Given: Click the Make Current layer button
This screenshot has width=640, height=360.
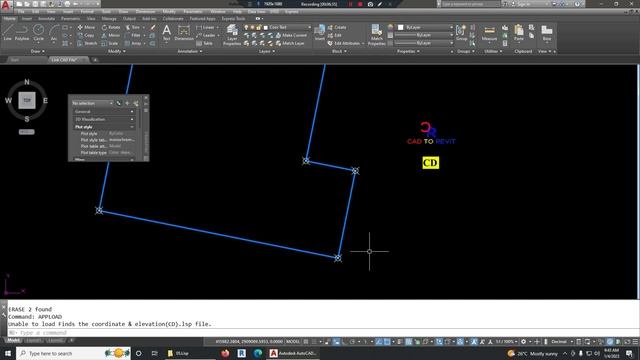Looking at the screenshot, I should tap(291, 36).
